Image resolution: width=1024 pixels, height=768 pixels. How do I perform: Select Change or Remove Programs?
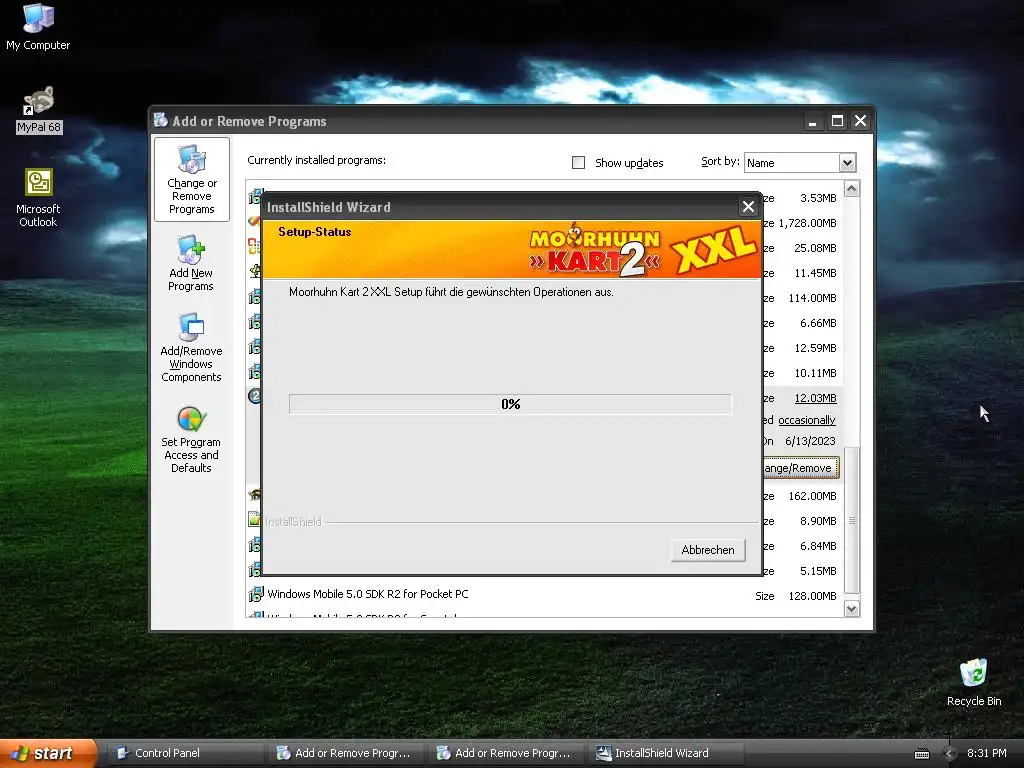pos(191,180)
